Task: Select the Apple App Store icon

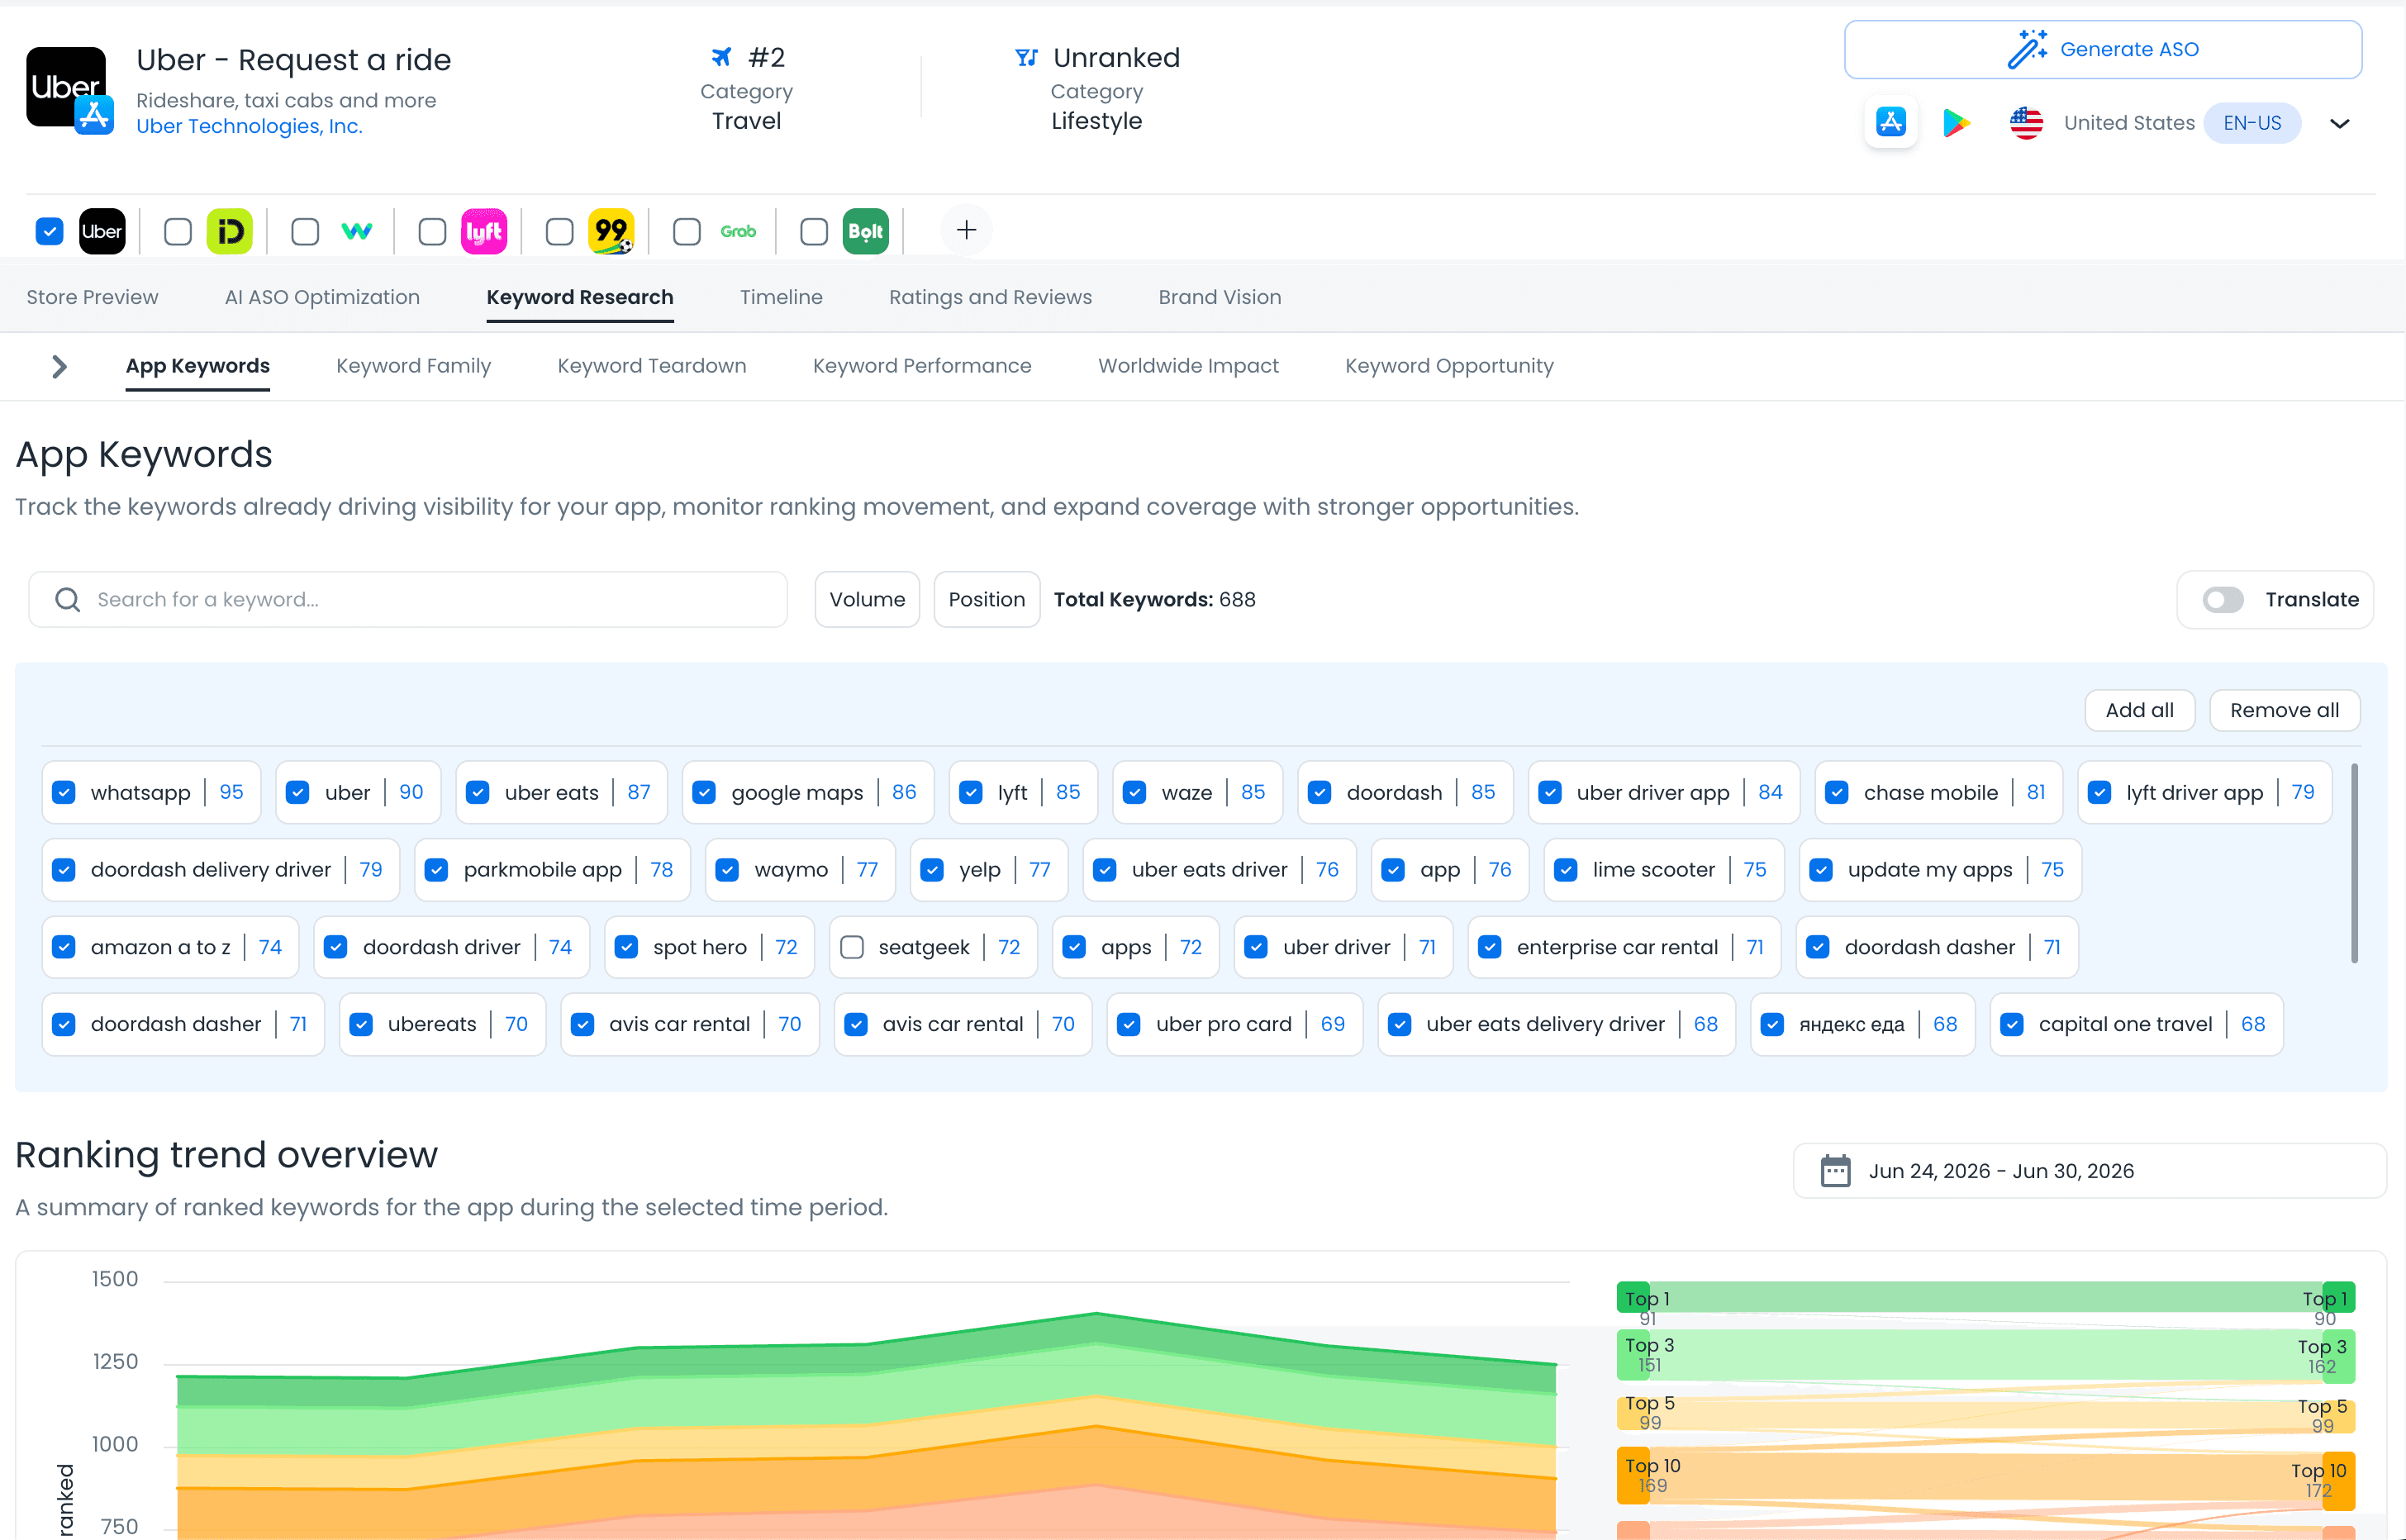Action: tap(1890, 123)
